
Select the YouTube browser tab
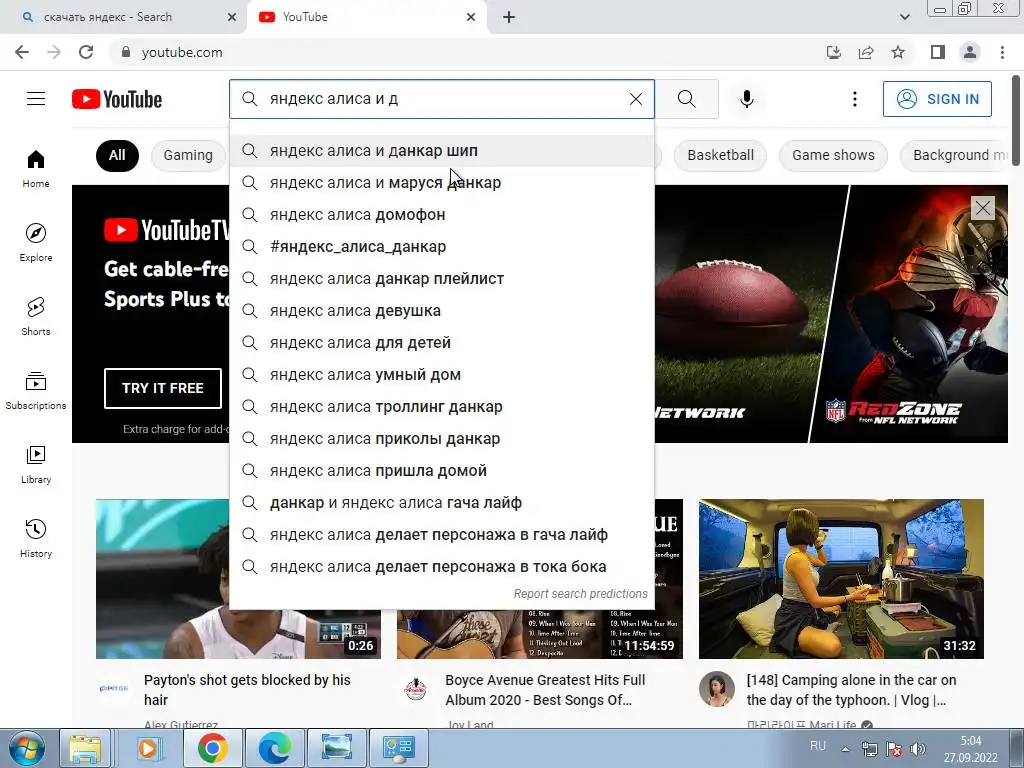(366, 17)
